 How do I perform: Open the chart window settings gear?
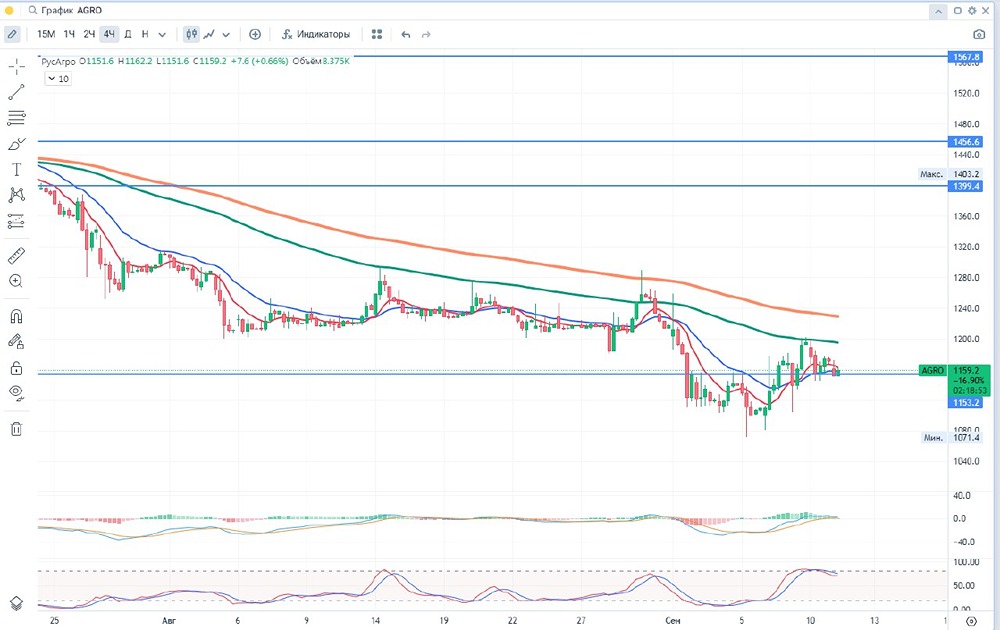[x=972, y=11]
